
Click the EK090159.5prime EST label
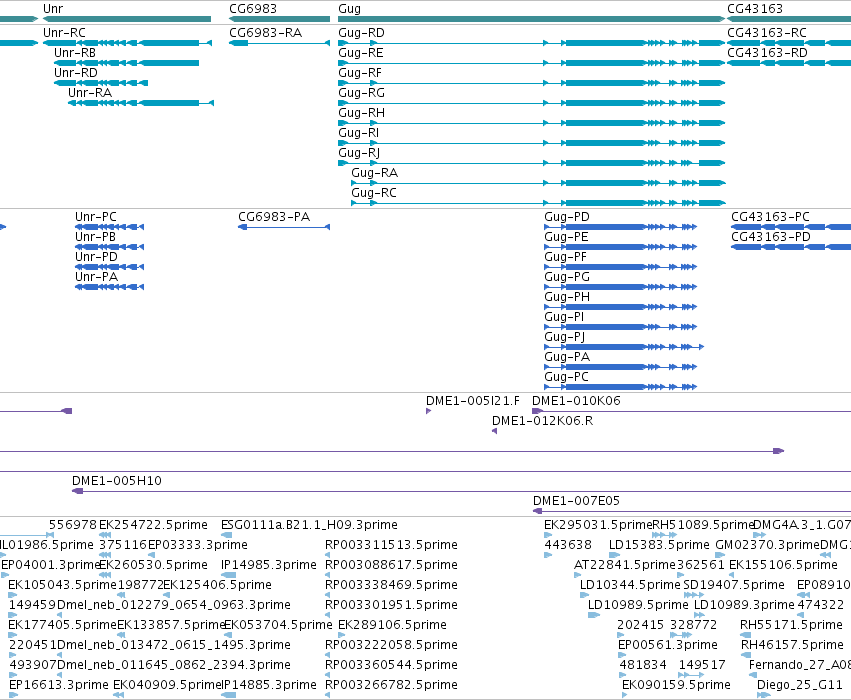(x=676, y=685)
